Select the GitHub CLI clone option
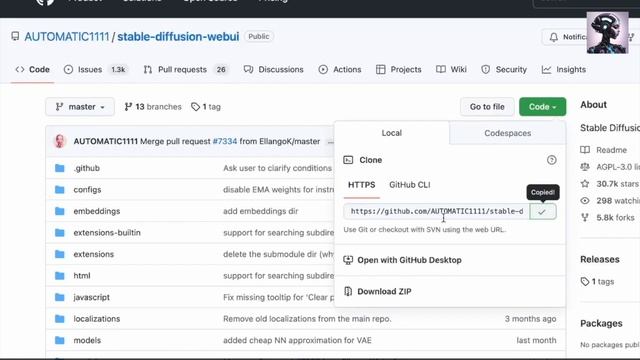This screenshot has width=640, height=360. click(409, 185)
